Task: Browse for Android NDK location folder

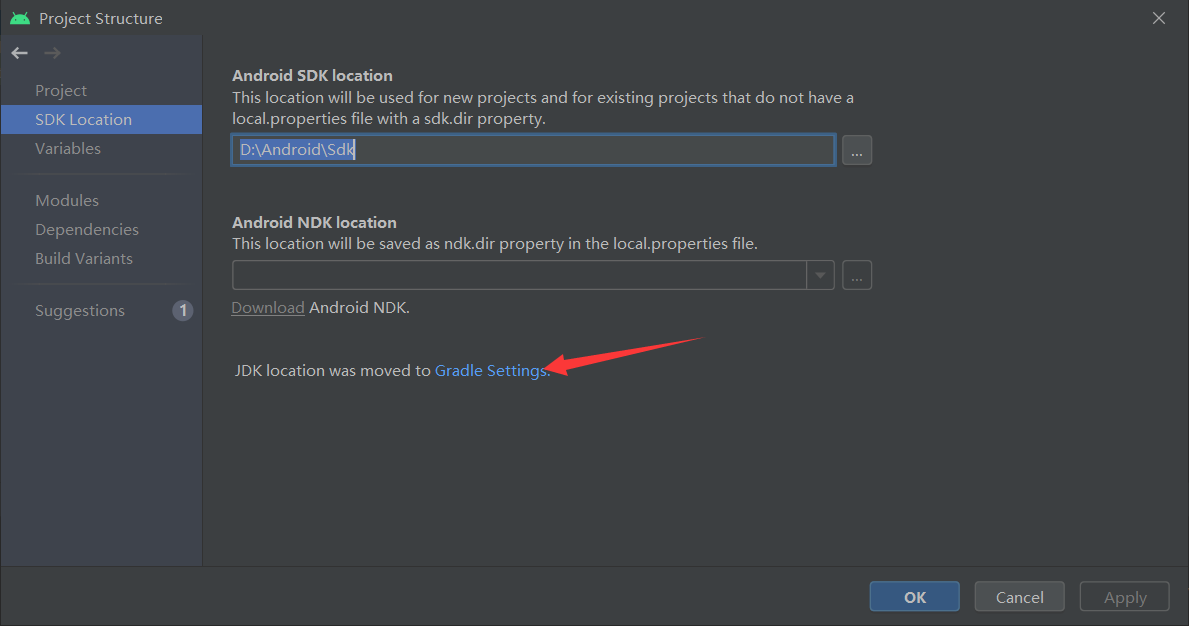Action: tap(857, 275)
